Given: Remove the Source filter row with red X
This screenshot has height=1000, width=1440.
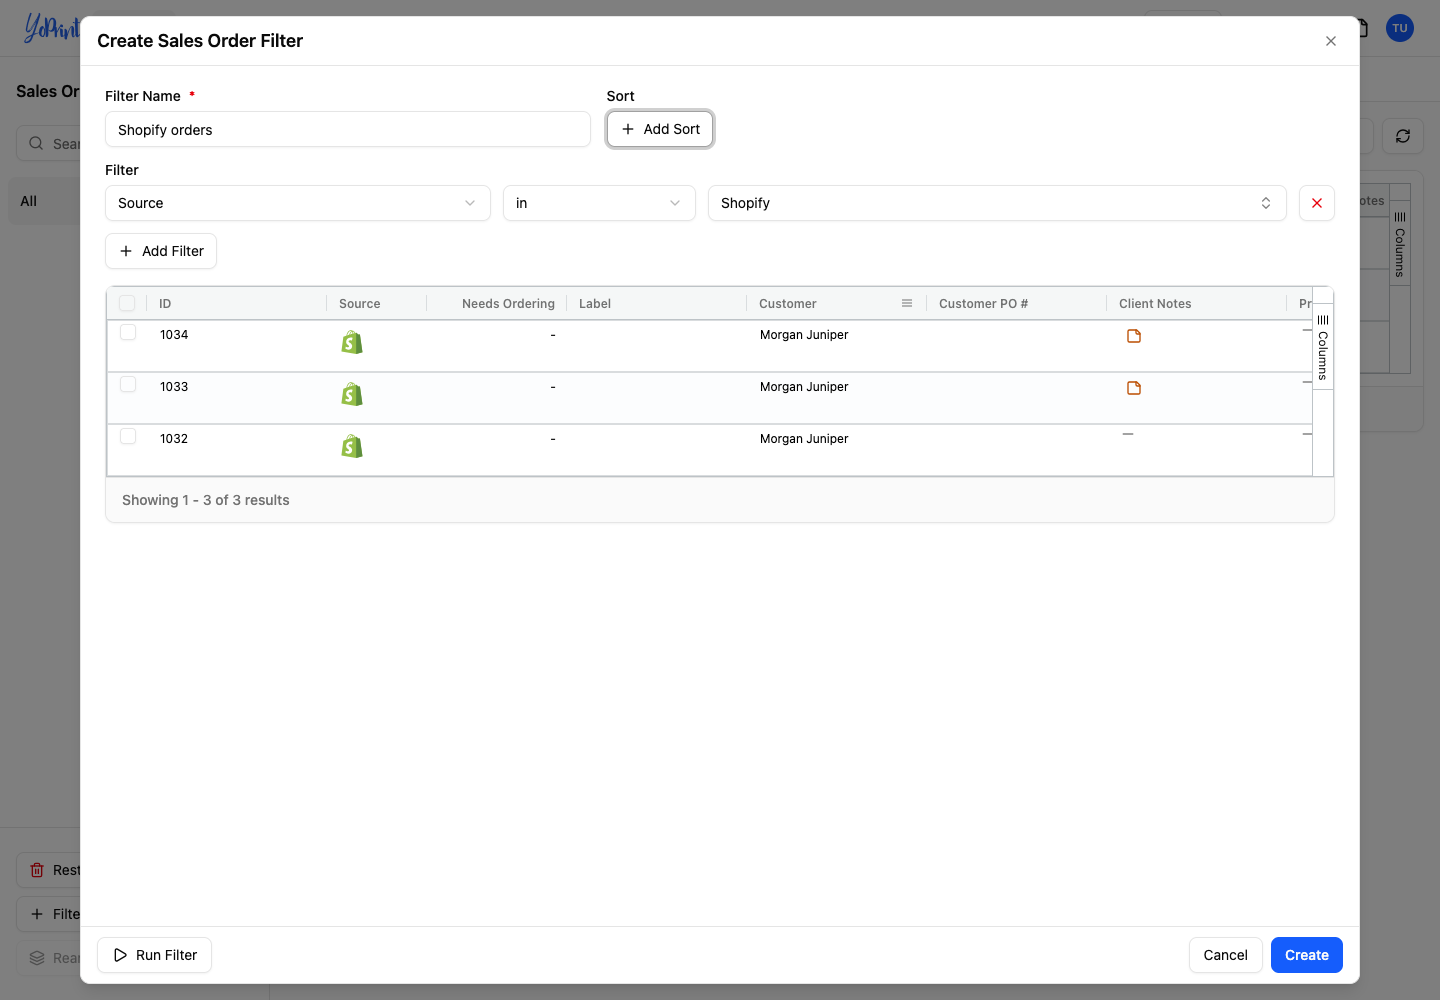Looking at the screenshot, I should tap(1317, 203).
